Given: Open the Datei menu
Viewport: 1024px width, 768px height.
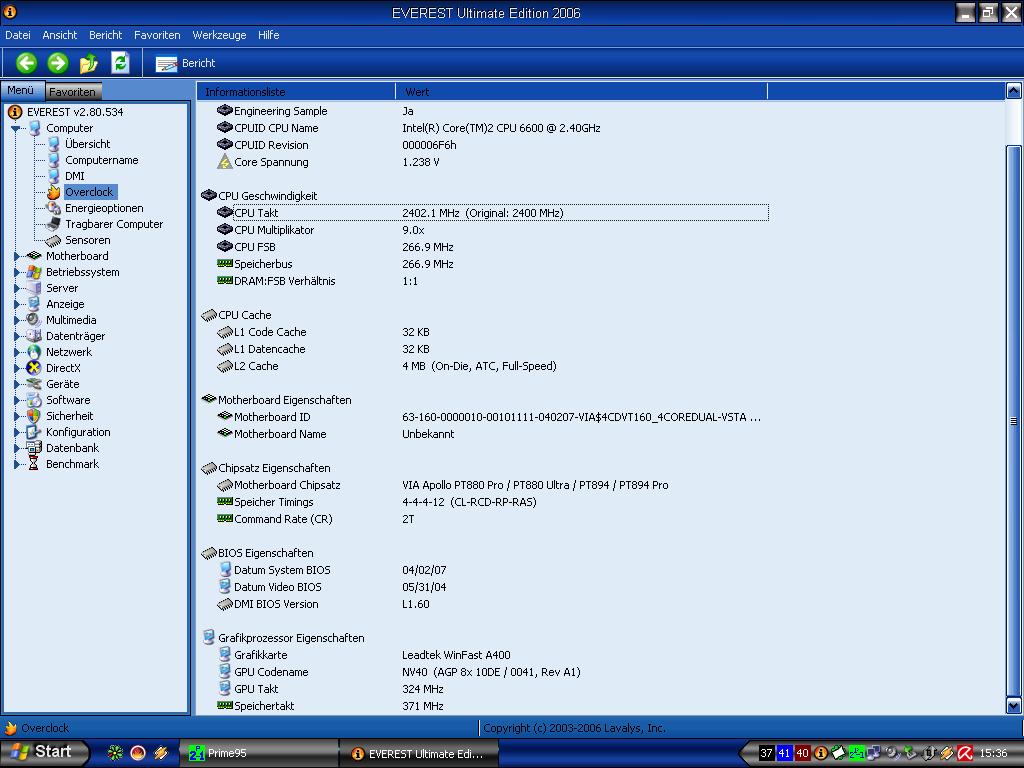Looking at the screenshot, I should click(18, 35).
